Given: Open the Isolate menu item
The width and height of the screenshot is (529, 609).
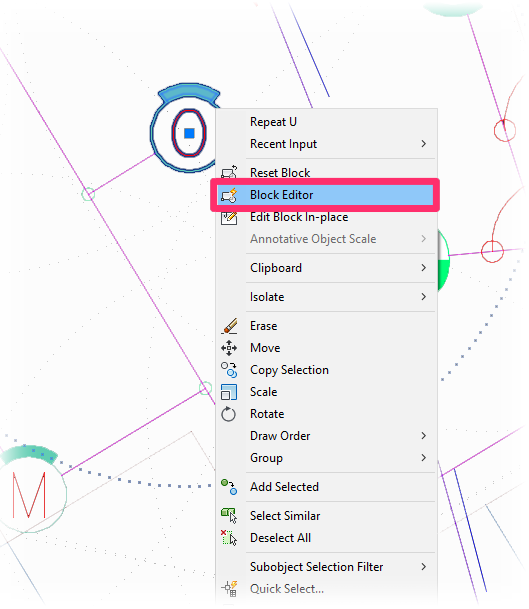Looking at the screenshot, I should [325, 297].
